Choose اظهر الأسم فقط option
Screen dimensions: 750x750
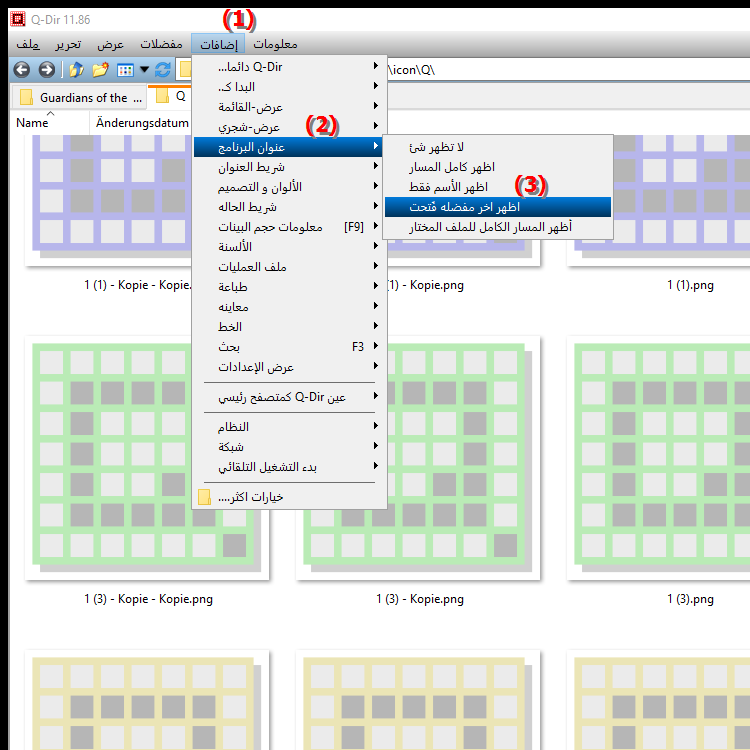tap(498, 187)
